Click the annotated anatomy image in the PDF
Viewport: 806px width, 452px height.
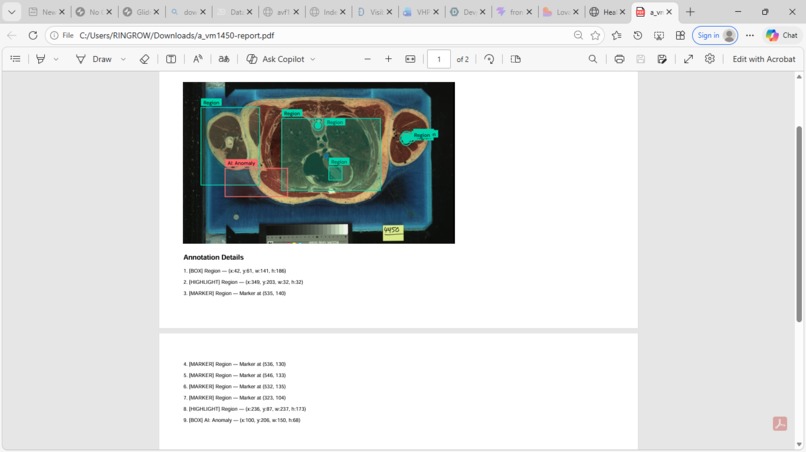point(319,162)
